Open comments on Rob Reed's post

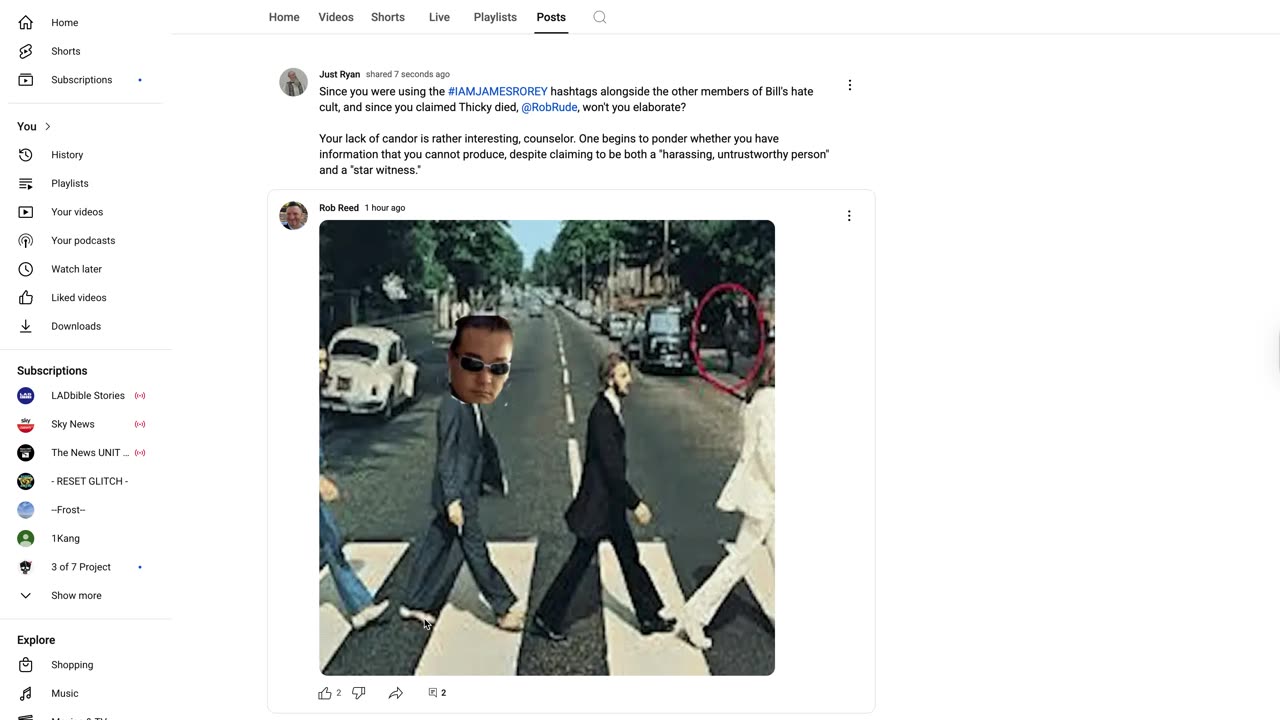pos(437,693)
